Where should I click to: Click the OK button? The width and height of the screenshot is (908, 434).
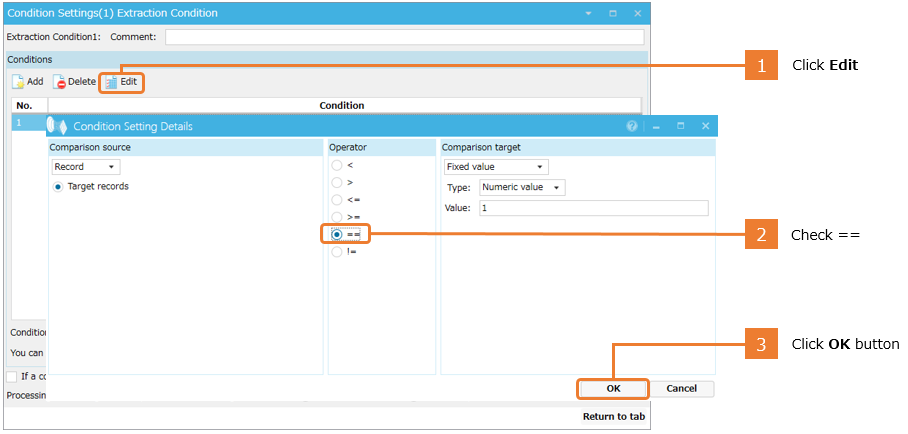[613, 388]
